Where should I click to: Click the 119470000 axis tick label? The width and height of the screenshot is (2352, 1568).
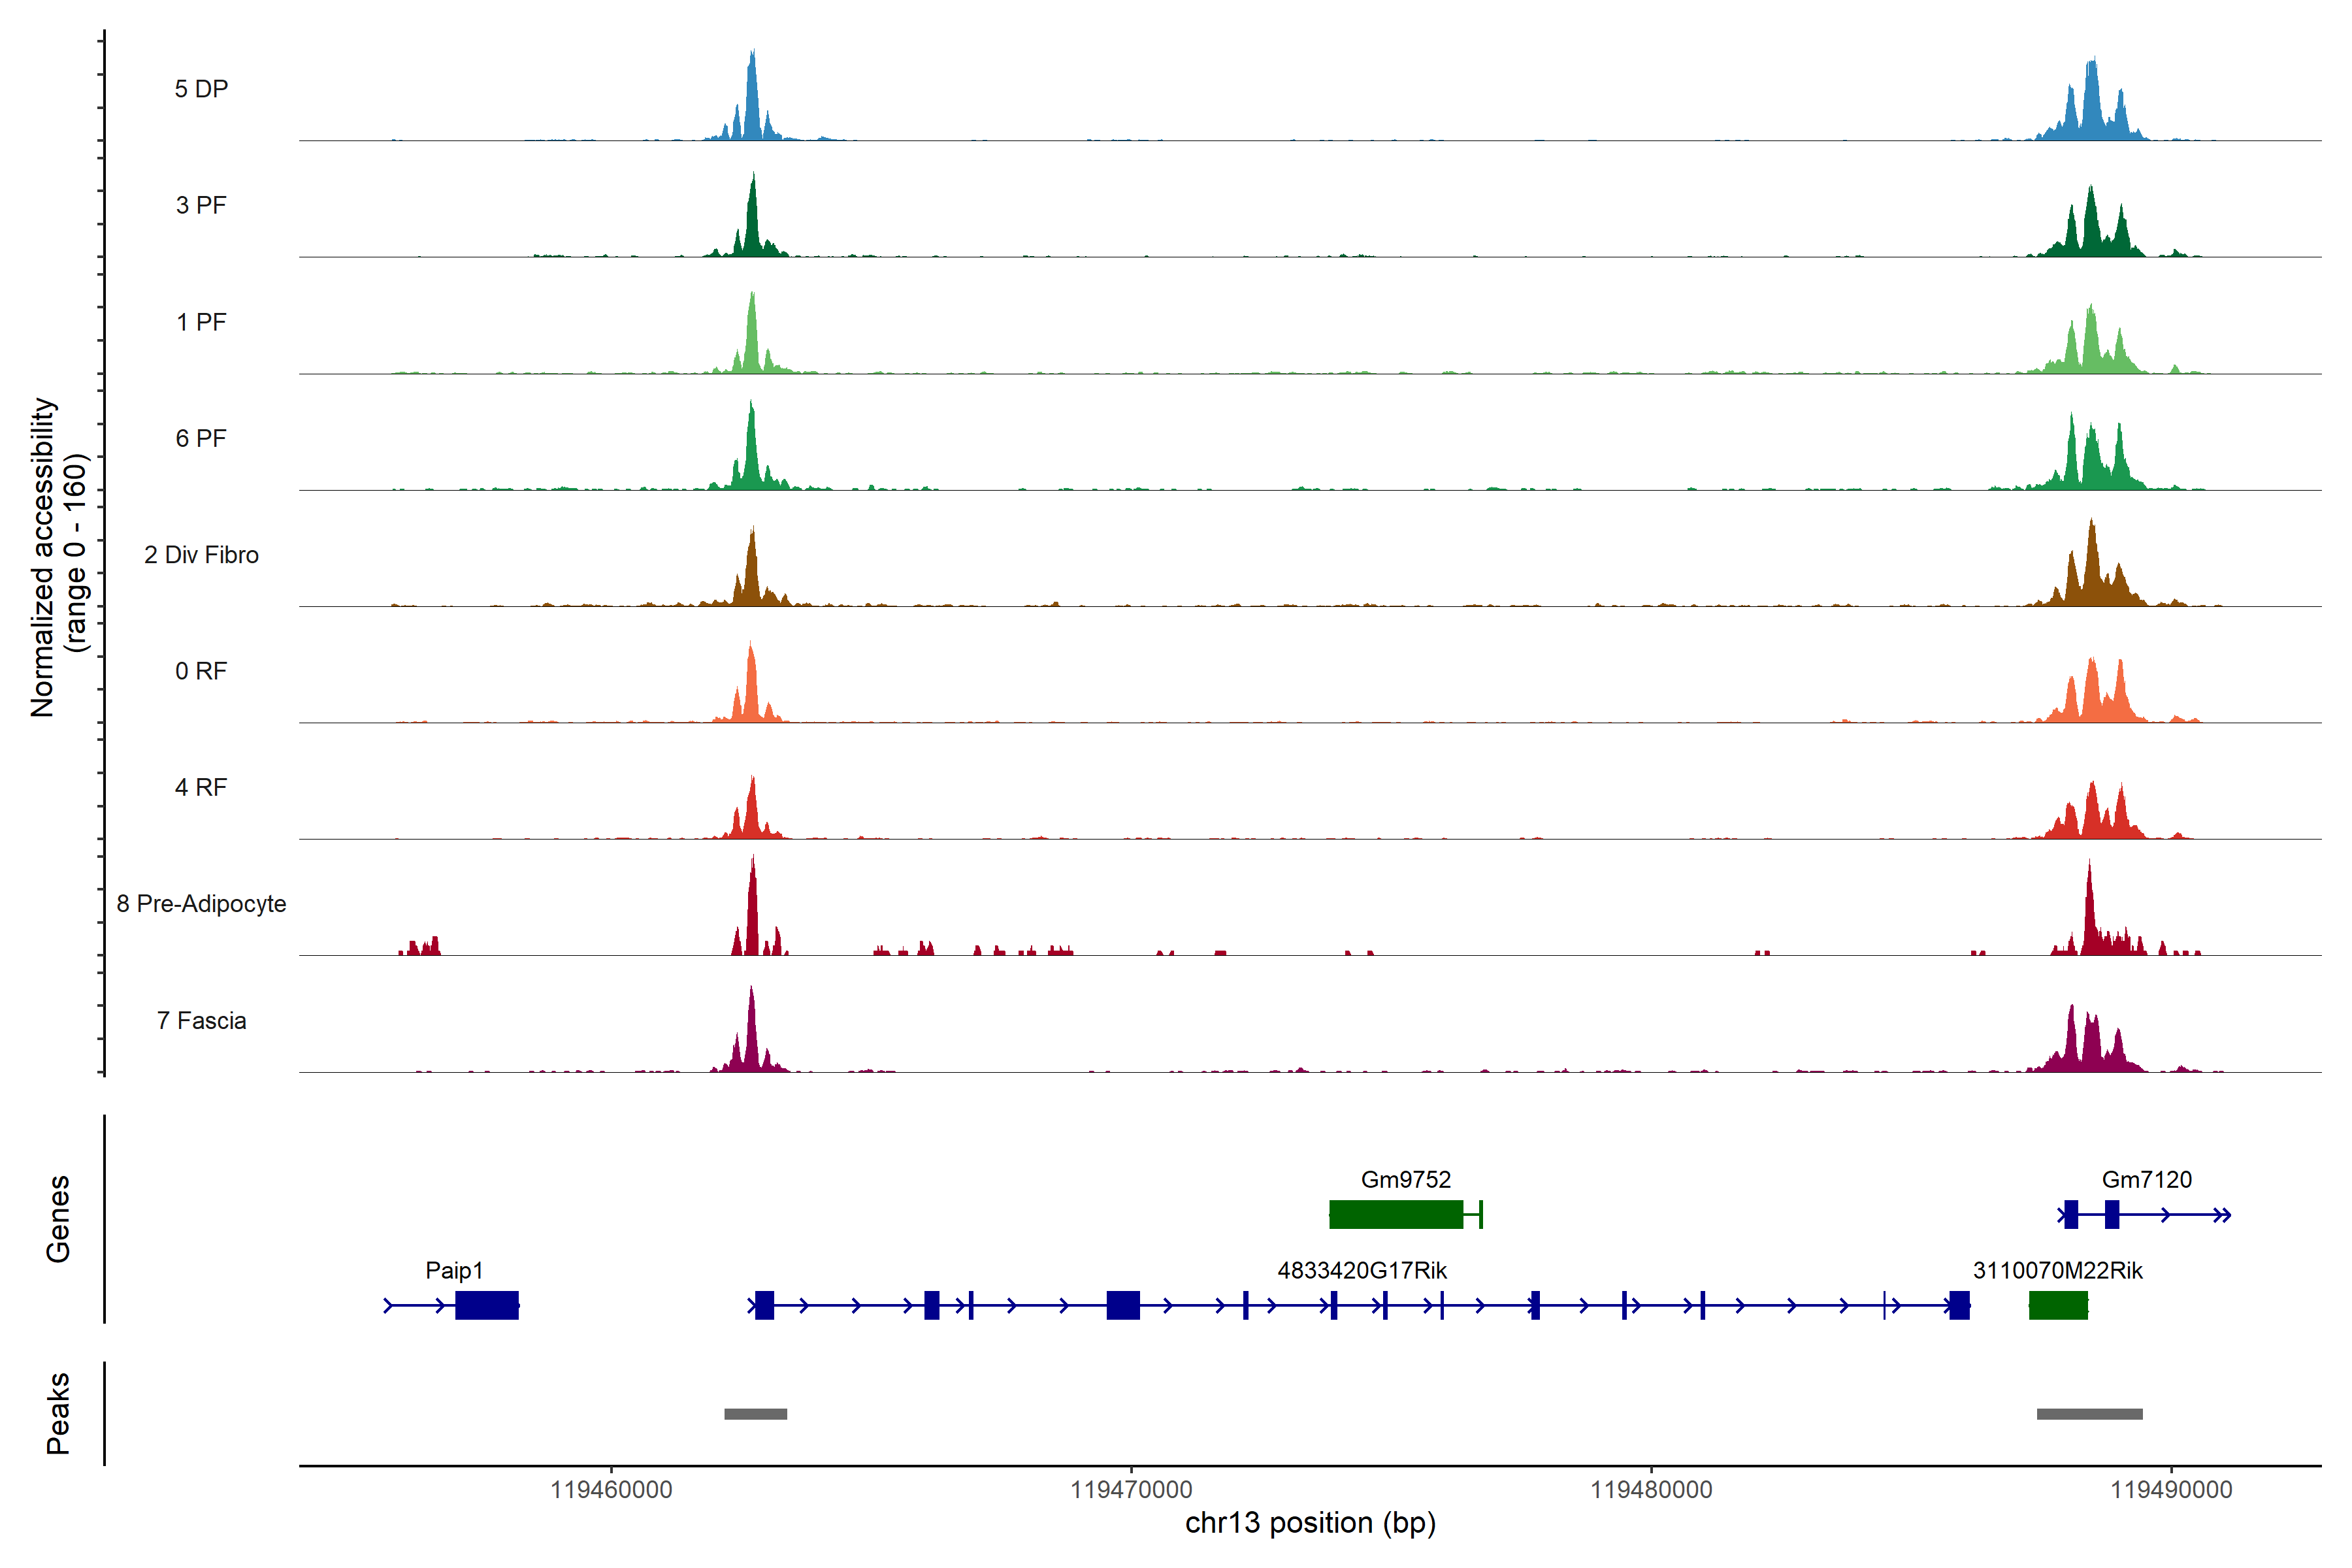pyautogui.click(x=1131, y=1490)
